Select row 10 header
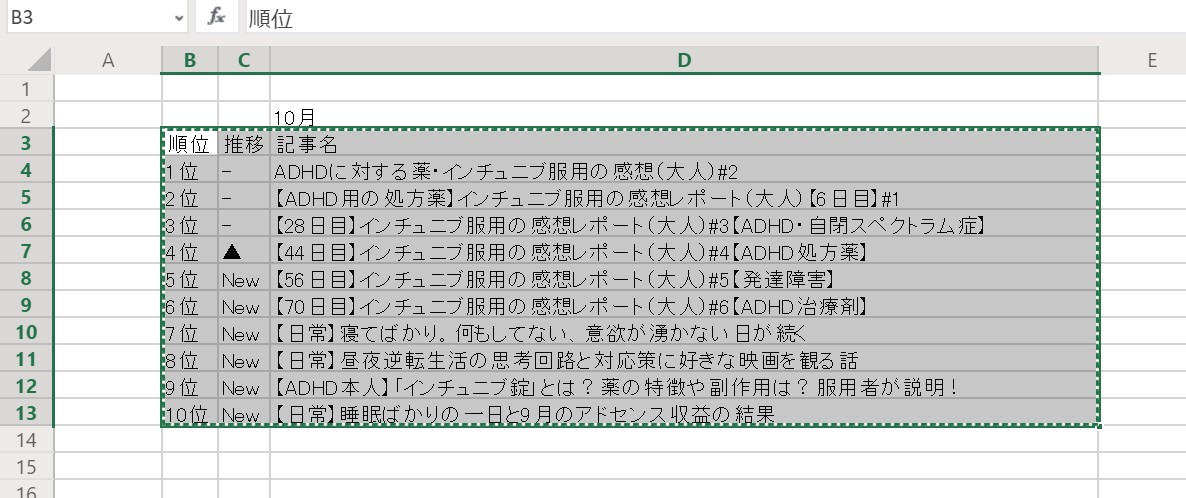Image resolution: width=1186 pixels, height=498 pixels. click(27, 331)
